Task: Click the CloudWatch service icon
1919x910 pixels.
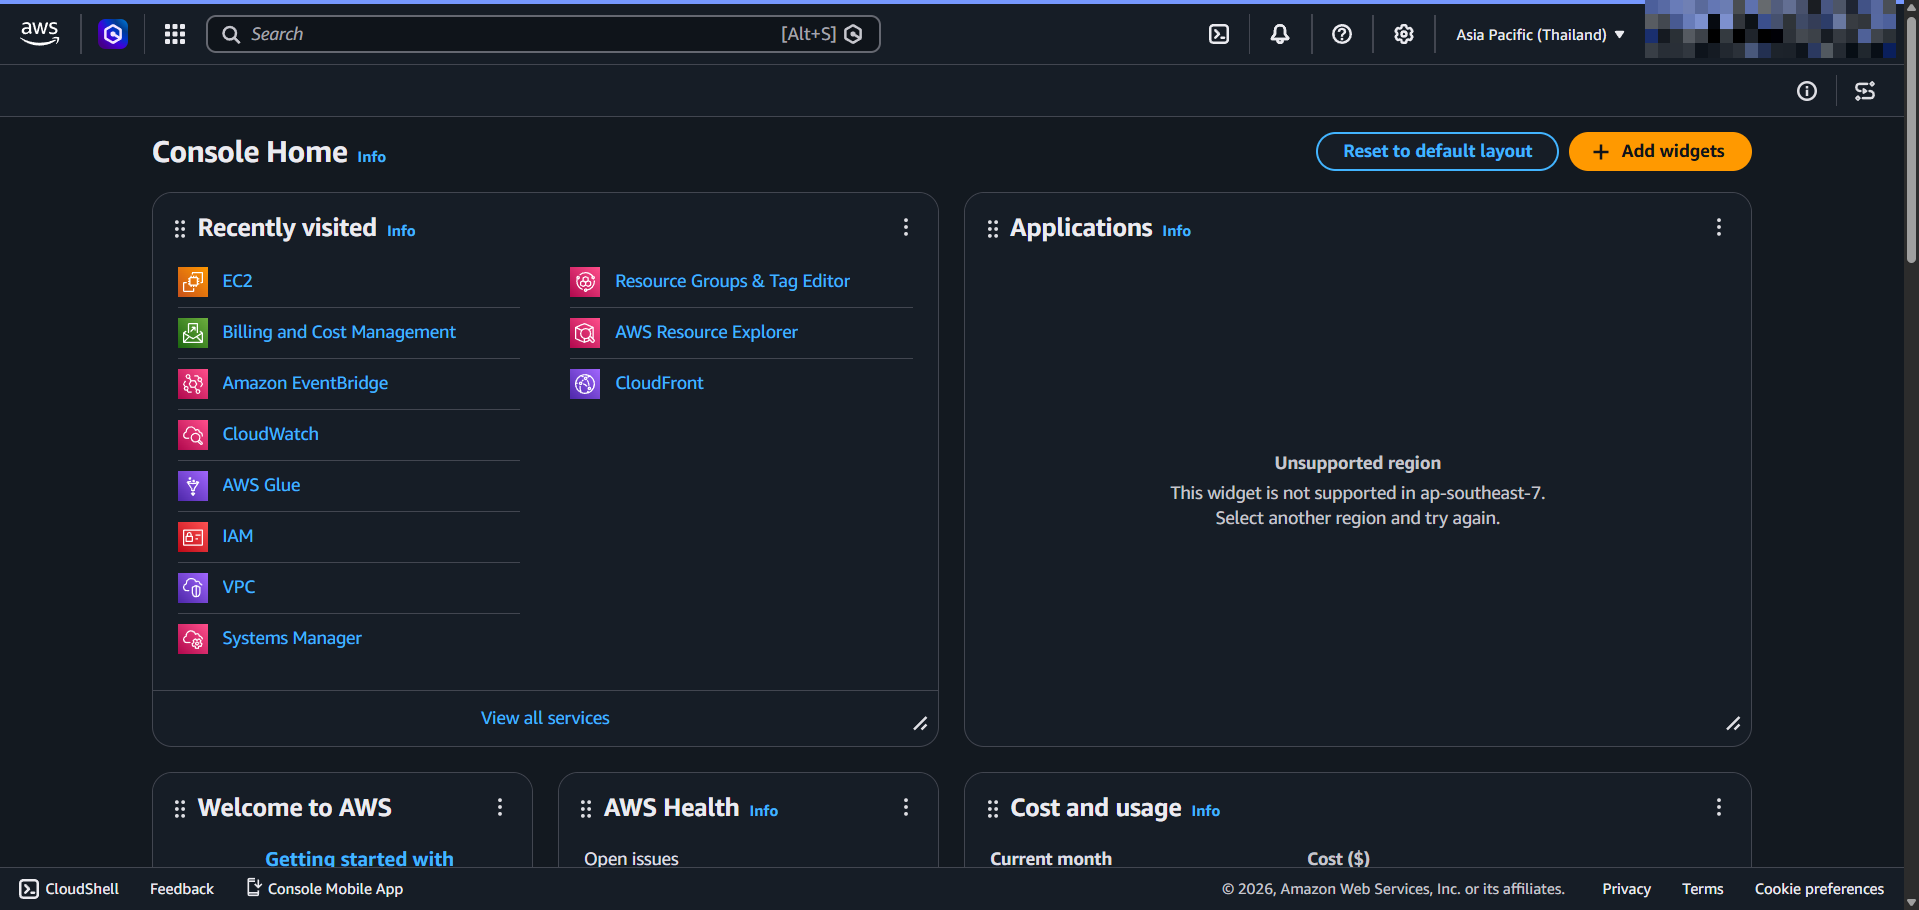Action: (x=193, y=435)
